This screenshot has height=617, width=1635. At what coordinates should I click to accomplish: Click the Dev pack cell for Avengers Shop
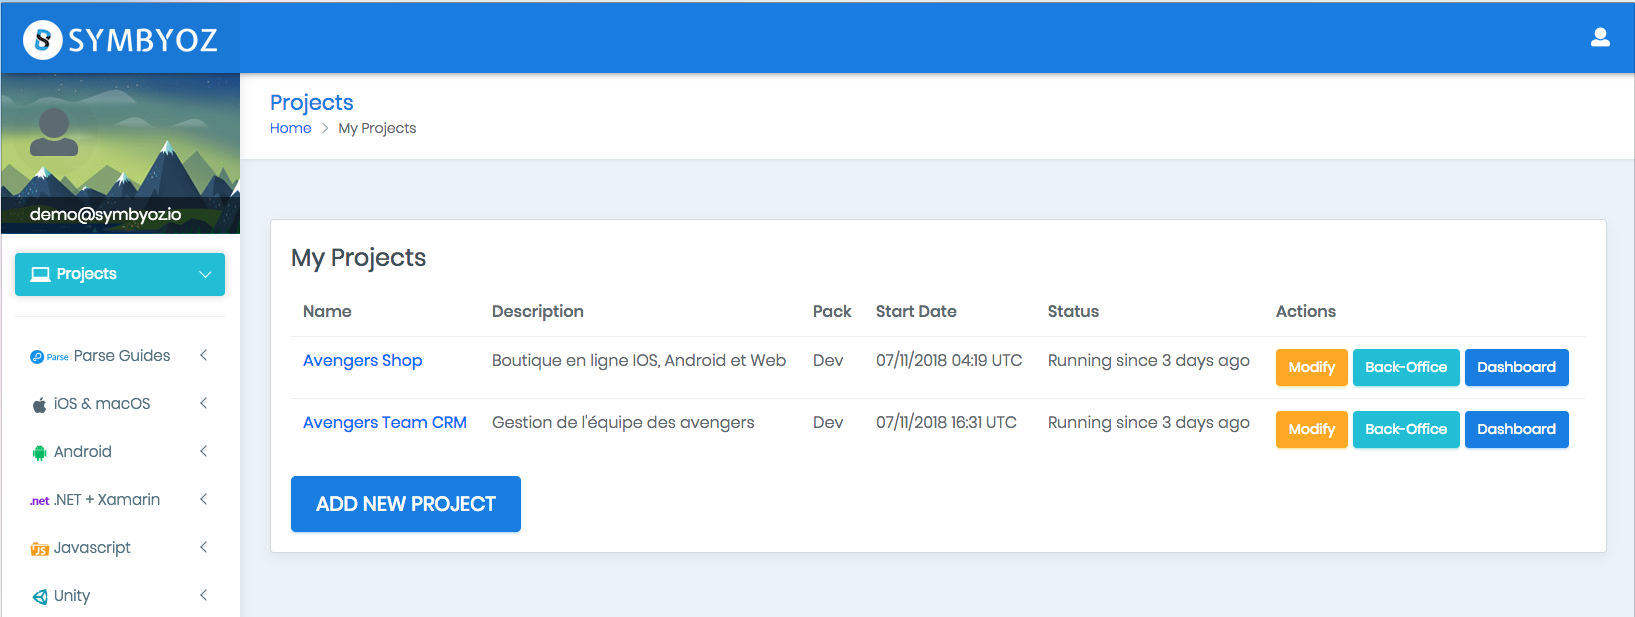coord(828,360)
